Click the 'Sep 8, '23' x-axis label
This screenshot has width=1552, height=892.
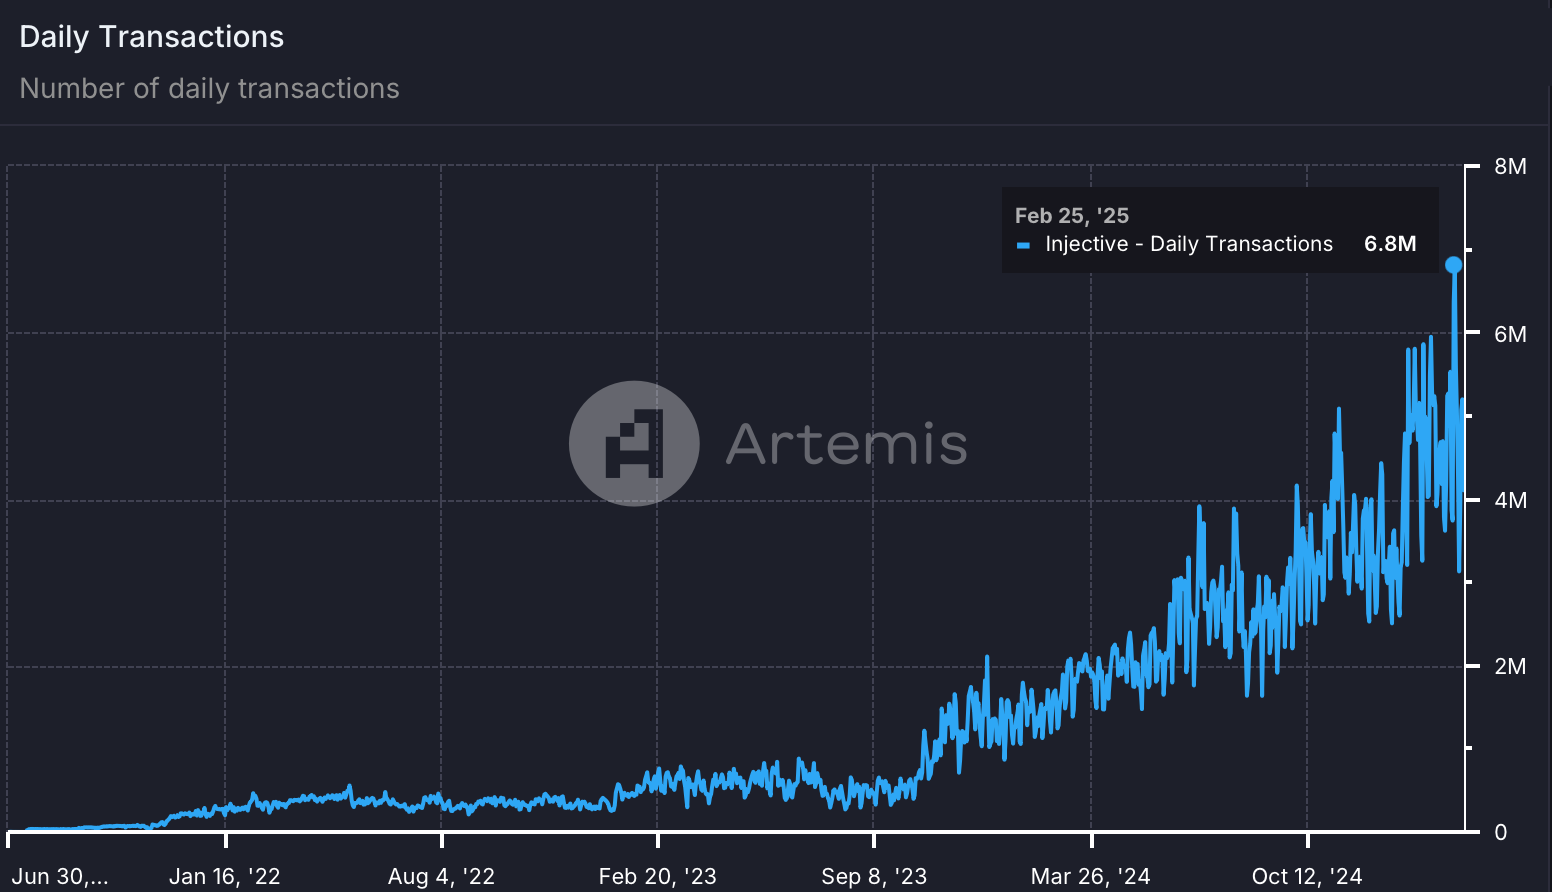click(874, 877)
